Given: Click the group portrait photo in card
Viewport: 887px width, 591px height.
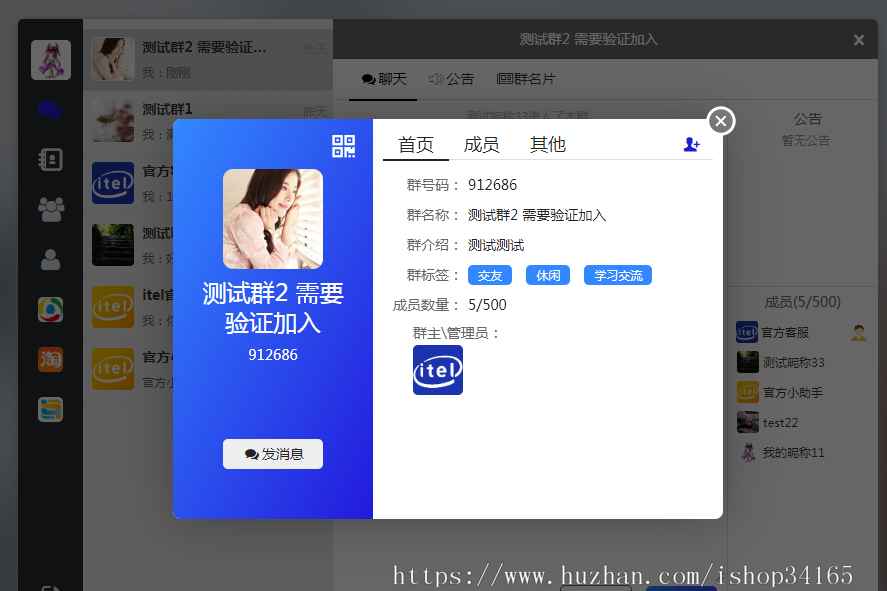Looking at the screenshot, I should (273, 219).
